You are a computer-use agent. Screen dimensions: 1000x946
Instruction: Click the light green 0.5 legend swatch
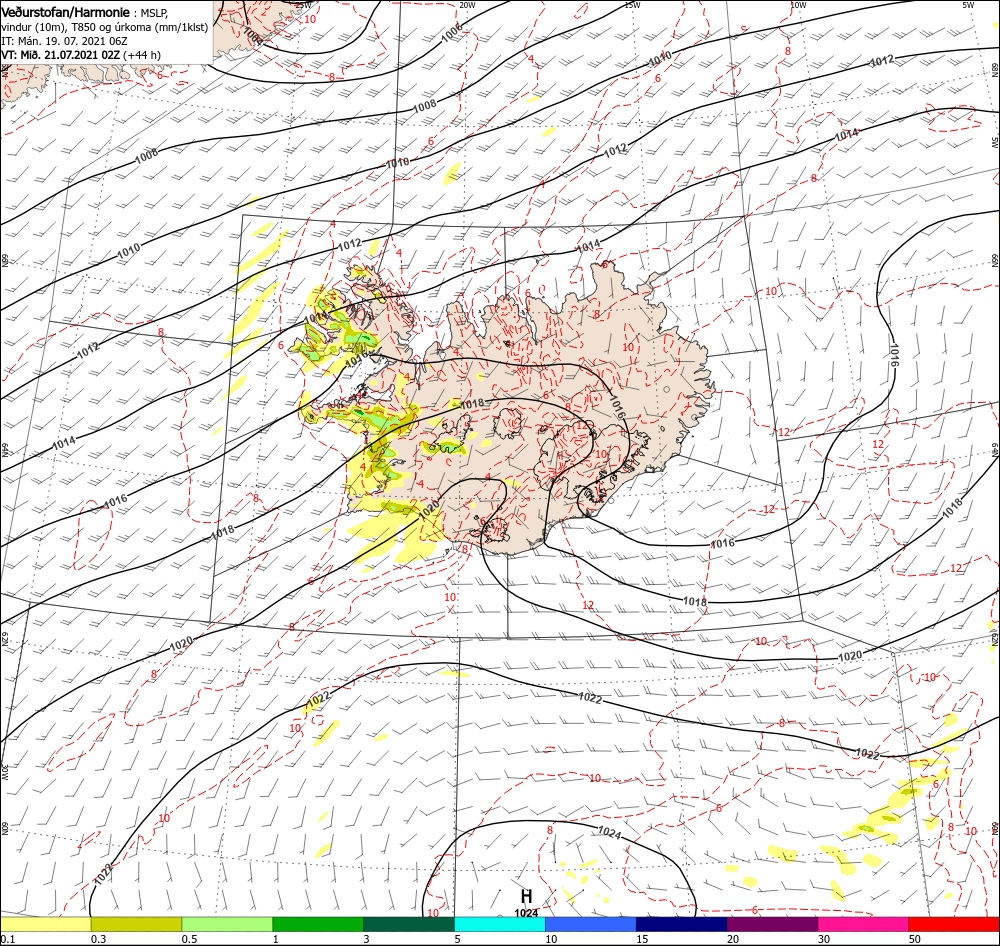227,924
